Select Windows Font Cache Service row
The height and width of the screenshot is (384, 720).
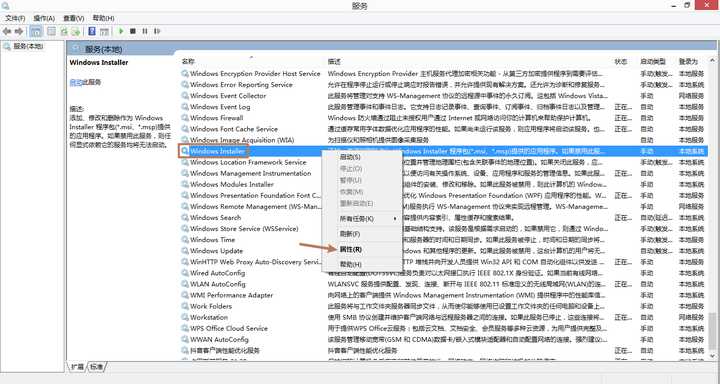[x=444, y=129]
